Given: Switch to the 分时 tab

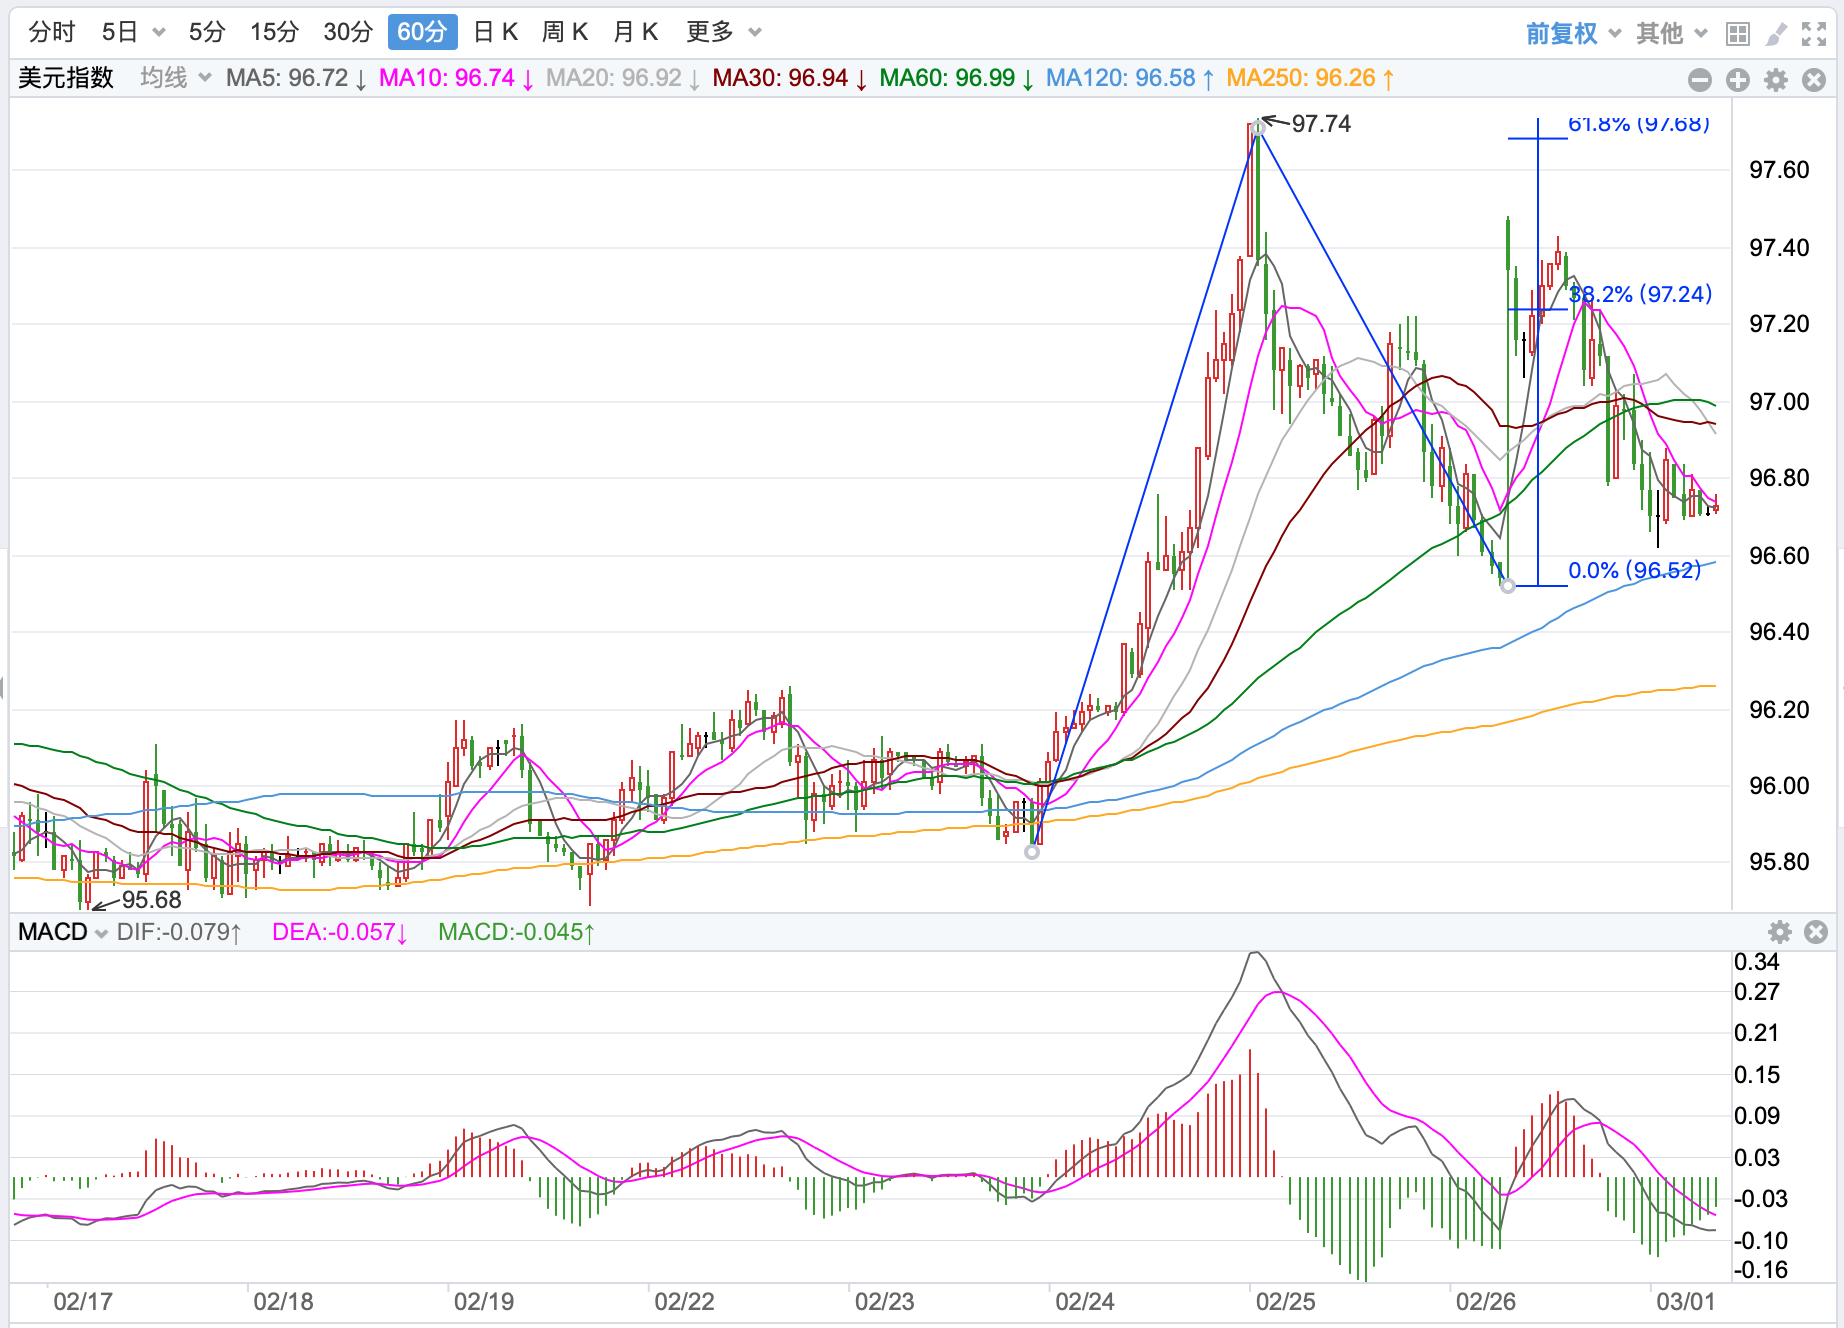Looking at the screenshot, I should [x=52, y=32].
